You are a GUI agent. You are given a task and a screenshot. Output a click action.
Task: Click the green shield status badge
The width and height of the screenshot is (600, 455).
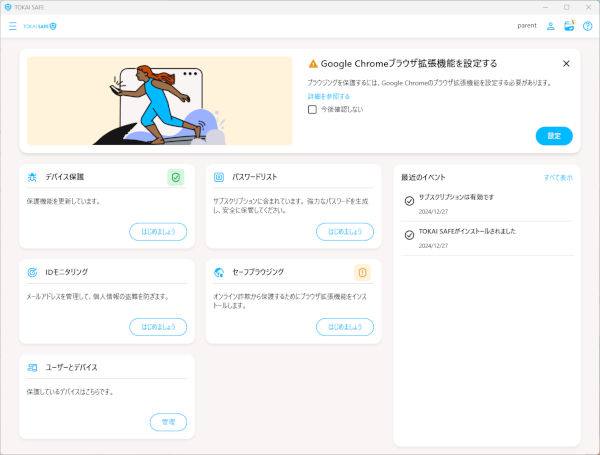click(176, 177)
